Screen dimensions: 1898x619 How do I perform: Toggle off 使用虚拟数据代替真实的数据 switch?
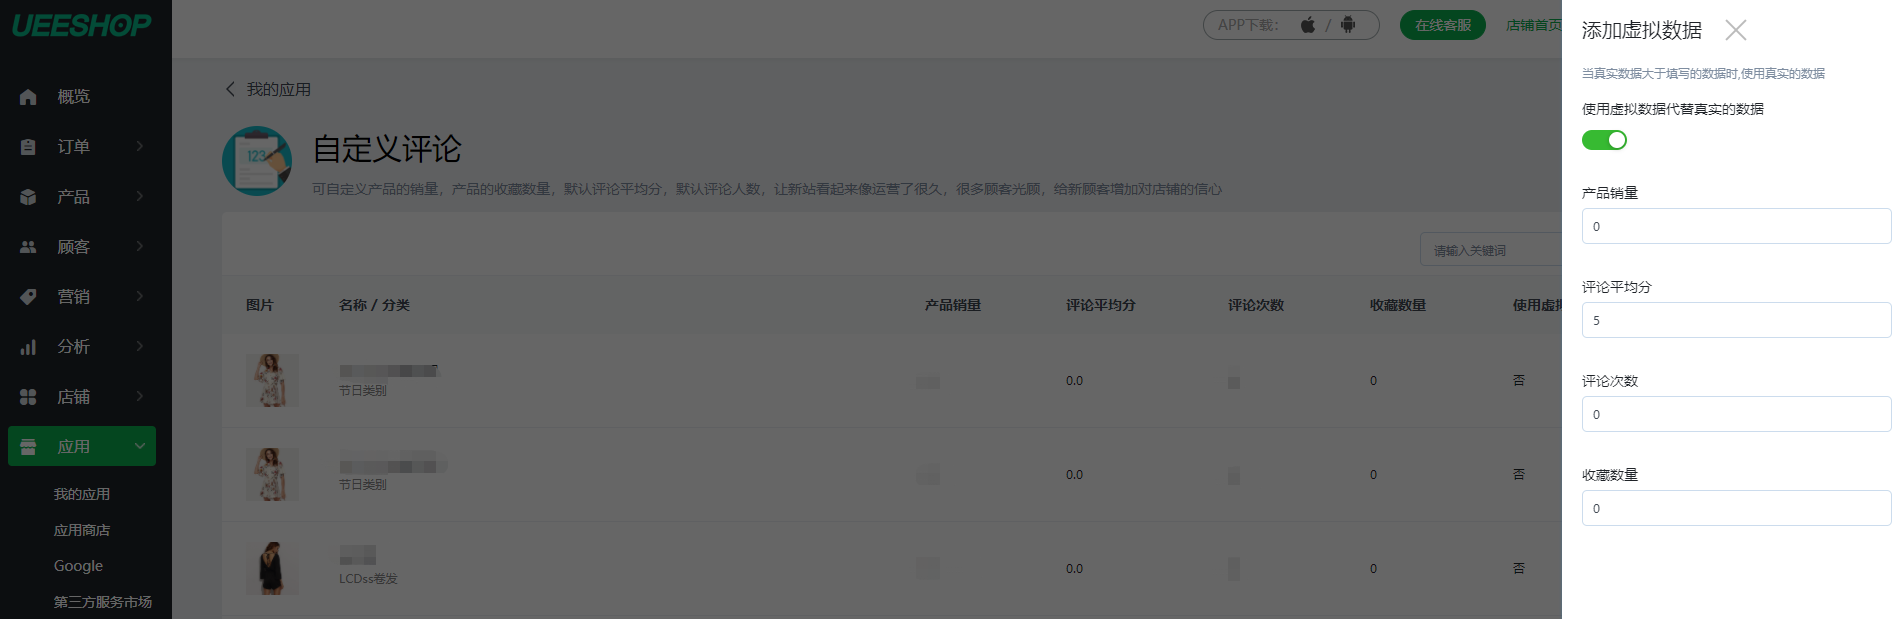click(1604, 140)
